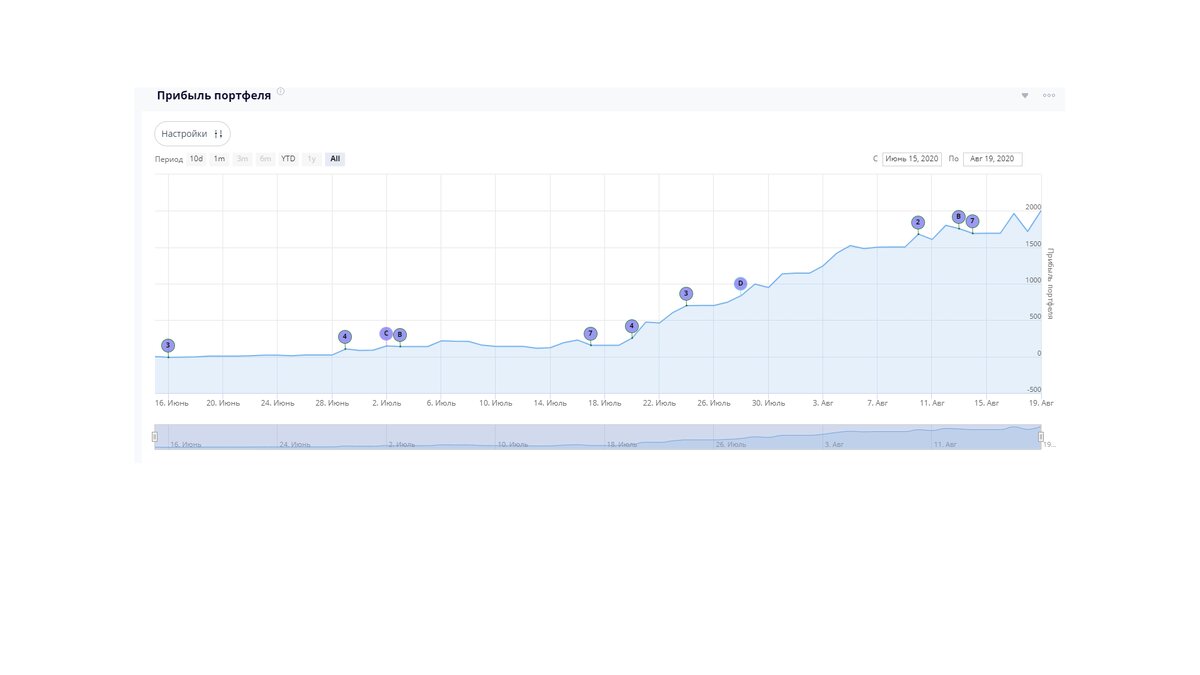The width and height of the screenshot is (1200, 675).
Task: Edit start date field Июнь 15, 2020
Action: (x=912, y=159)
